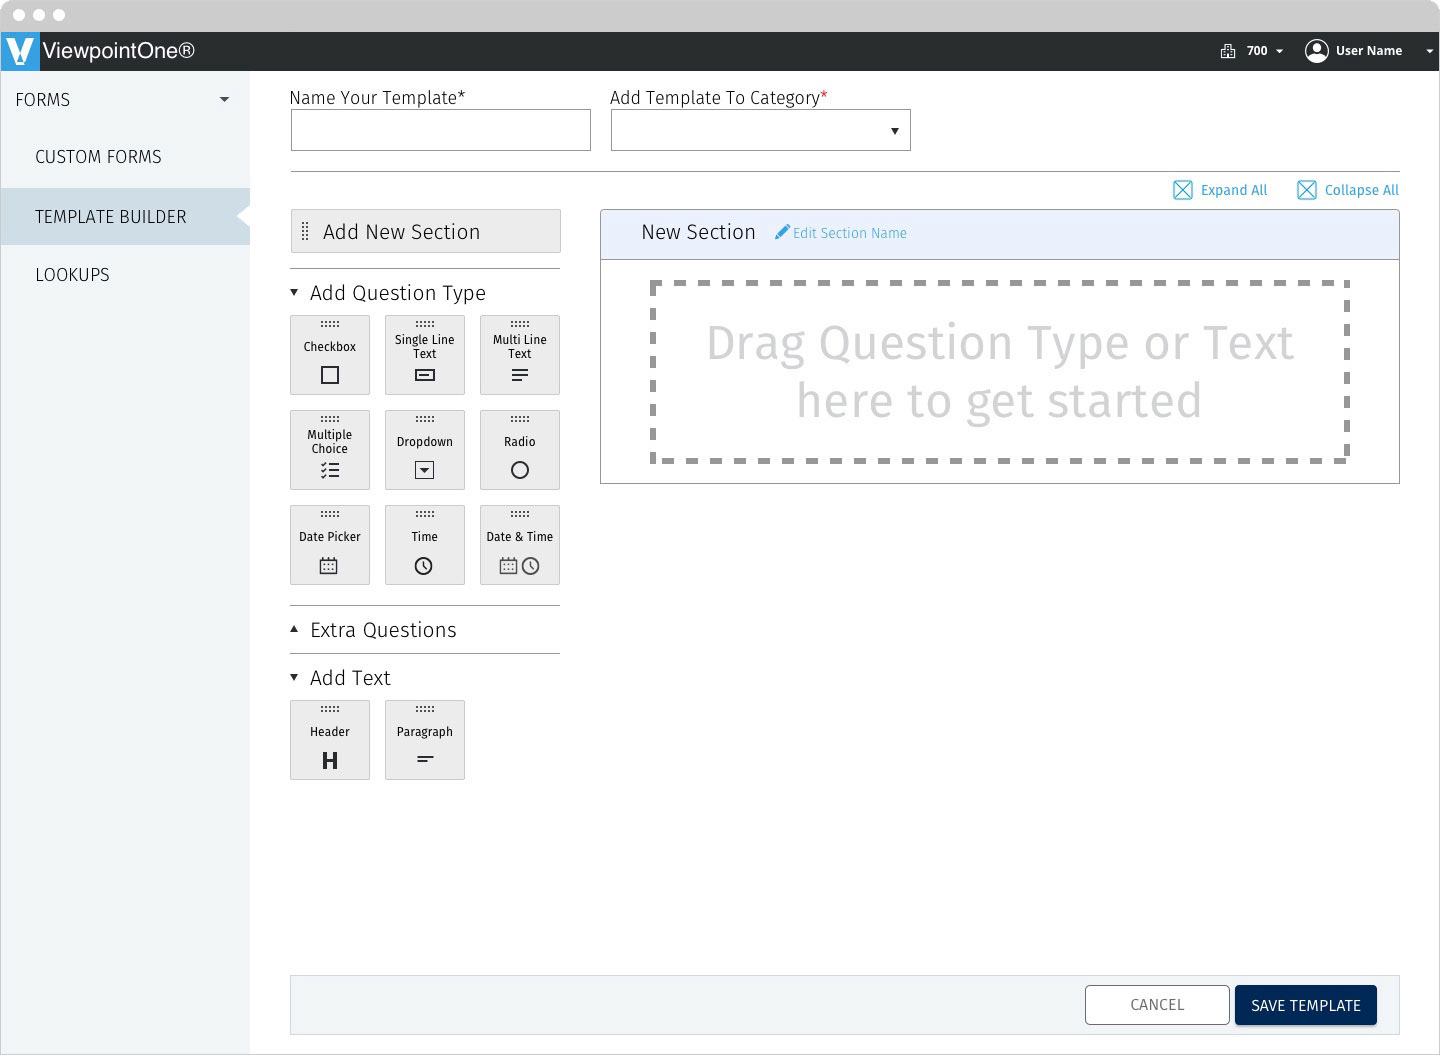Click the FORMS sidebar heading

coord(43,100)
